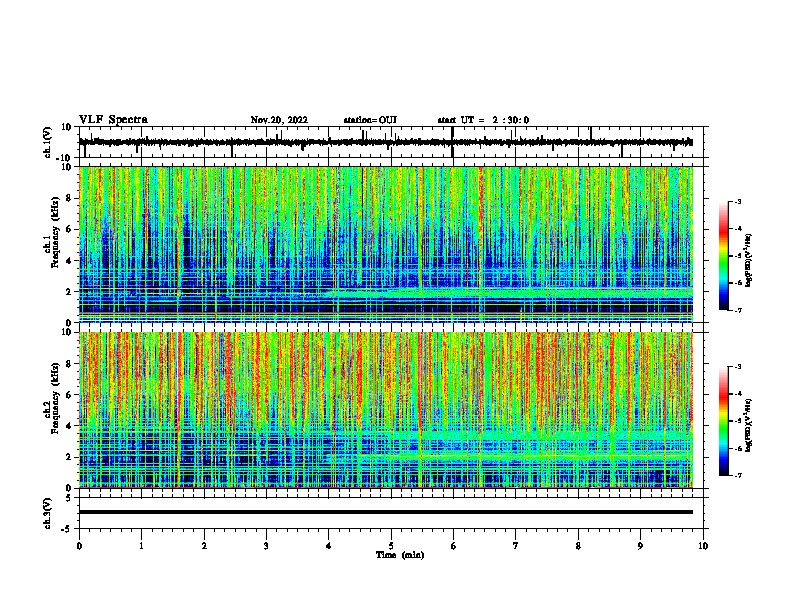Click the '-3' label on ch.1 color scale
Image resolution: width=792 pixels, height=612 pixels.
click(x=738, y=201)
